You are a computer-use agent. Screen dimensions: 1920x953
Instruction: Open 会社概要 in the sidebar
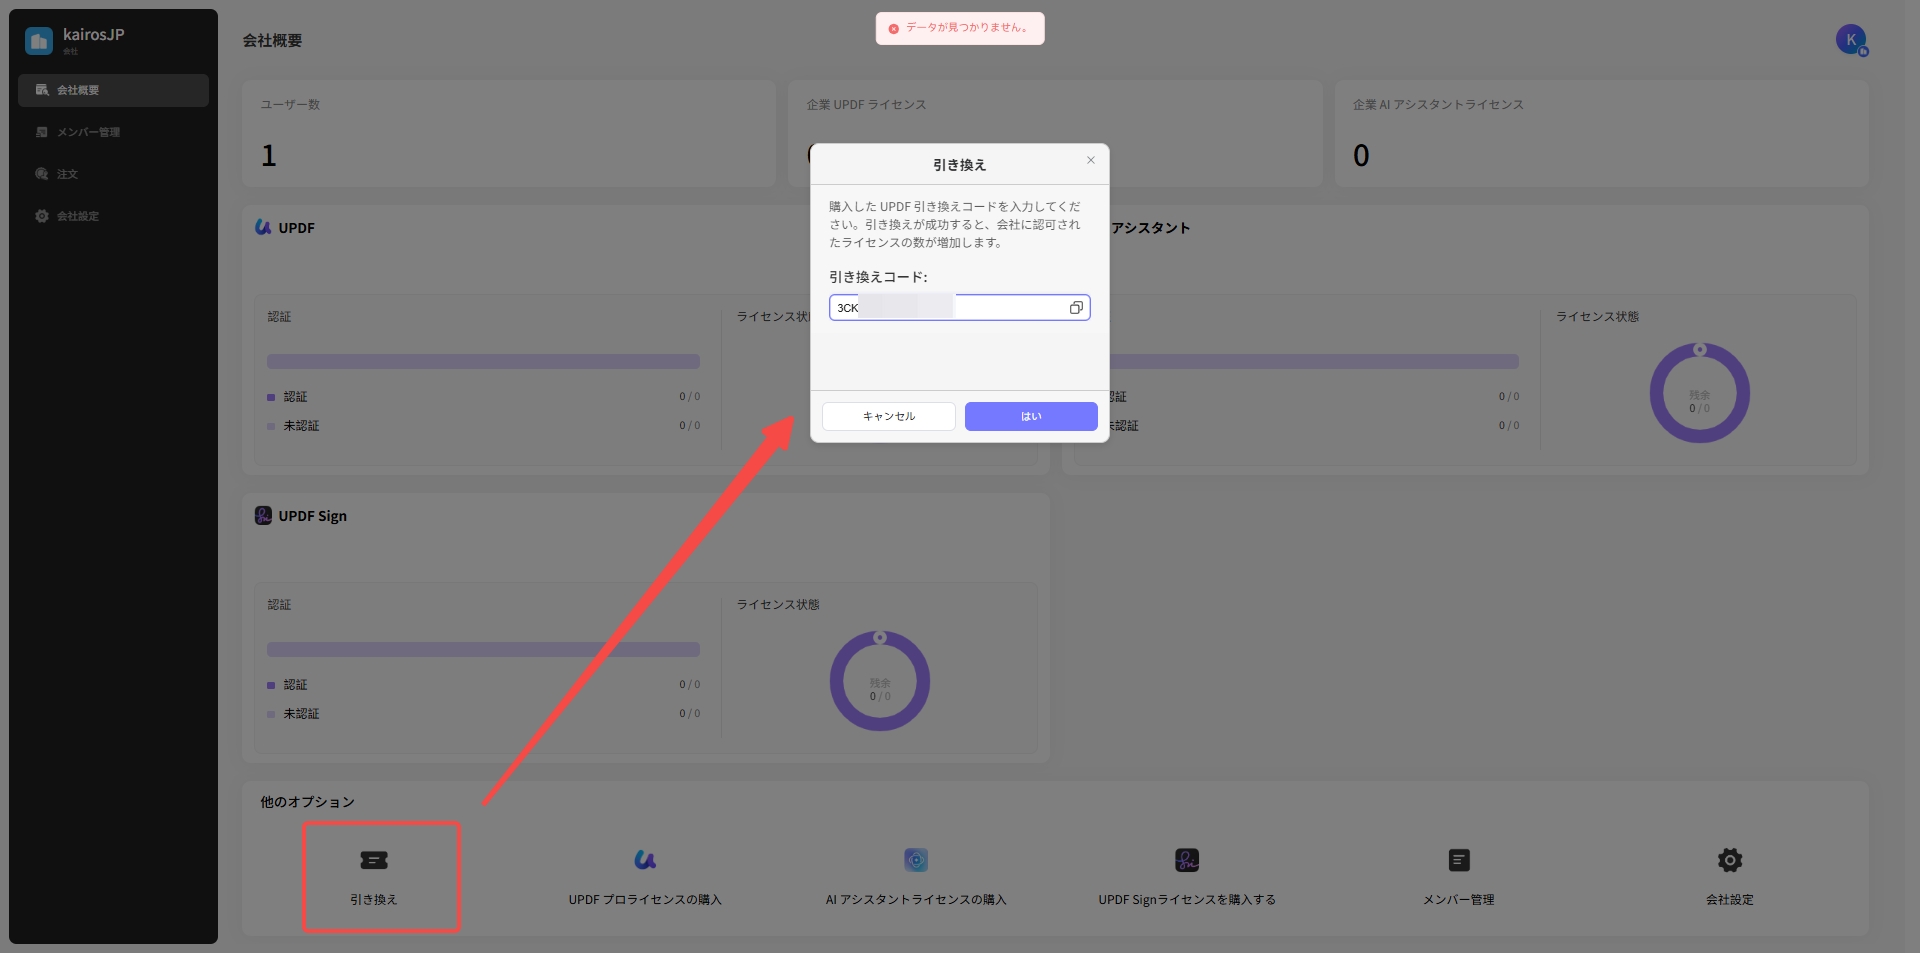[113, 90]
